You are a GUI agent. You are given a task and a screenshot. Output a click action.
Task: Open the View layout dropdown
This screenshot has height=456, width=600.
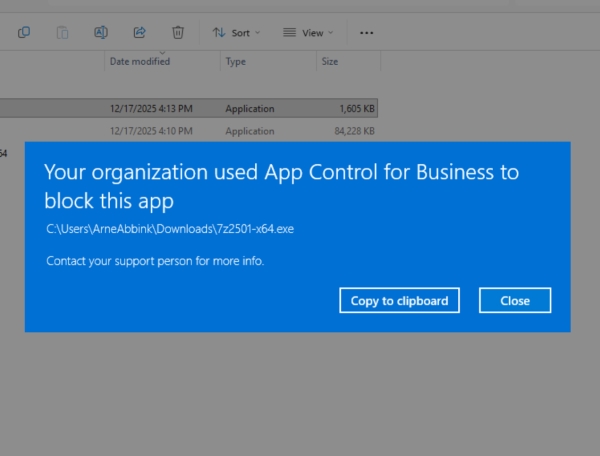pyautogui.click(x=307, y=32)
